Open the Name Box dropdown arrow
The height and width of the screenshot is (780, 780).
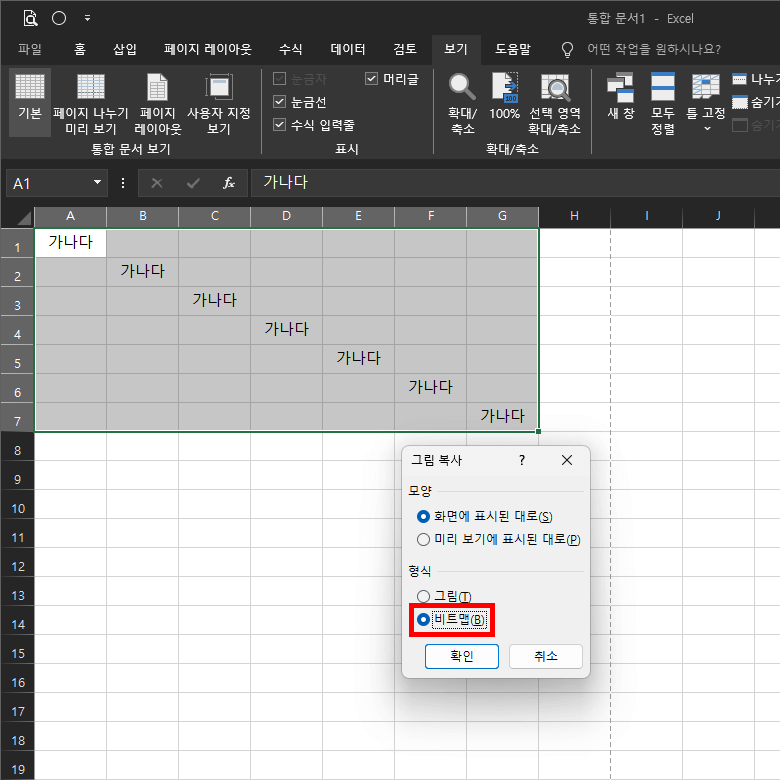pos(98,183)
